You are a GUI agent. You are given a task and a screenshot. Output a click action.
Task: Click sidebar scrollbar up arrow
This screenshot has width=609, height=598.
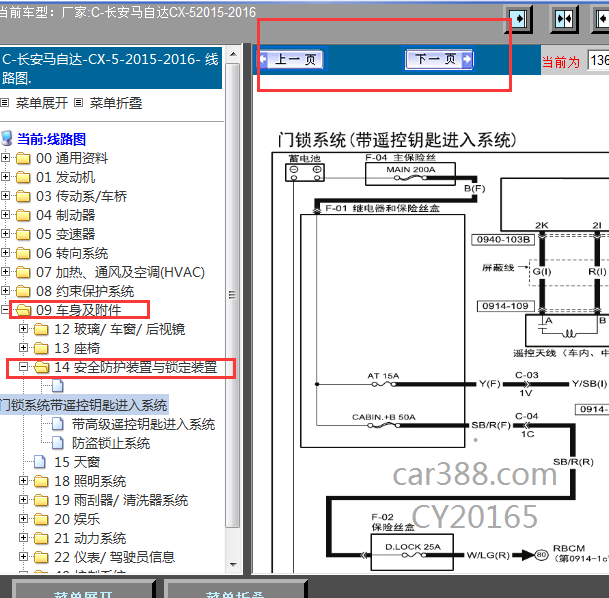point(233,54)
